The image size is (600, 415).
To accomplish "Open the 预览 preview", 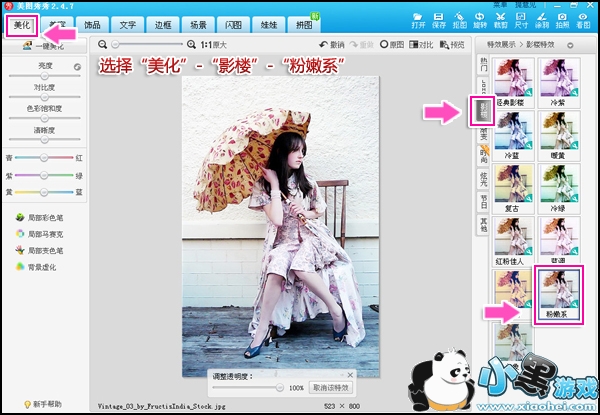I will point(452,45).
